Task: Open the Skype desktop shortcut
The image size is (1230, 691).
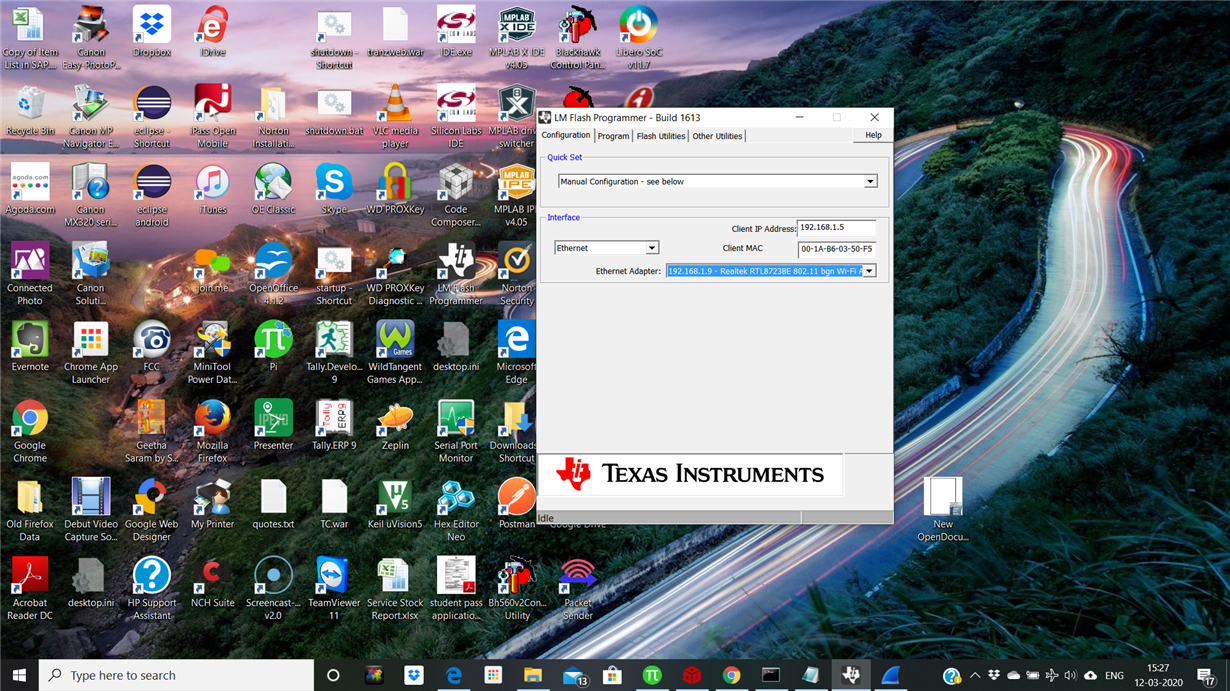Action: coord(334,190)
